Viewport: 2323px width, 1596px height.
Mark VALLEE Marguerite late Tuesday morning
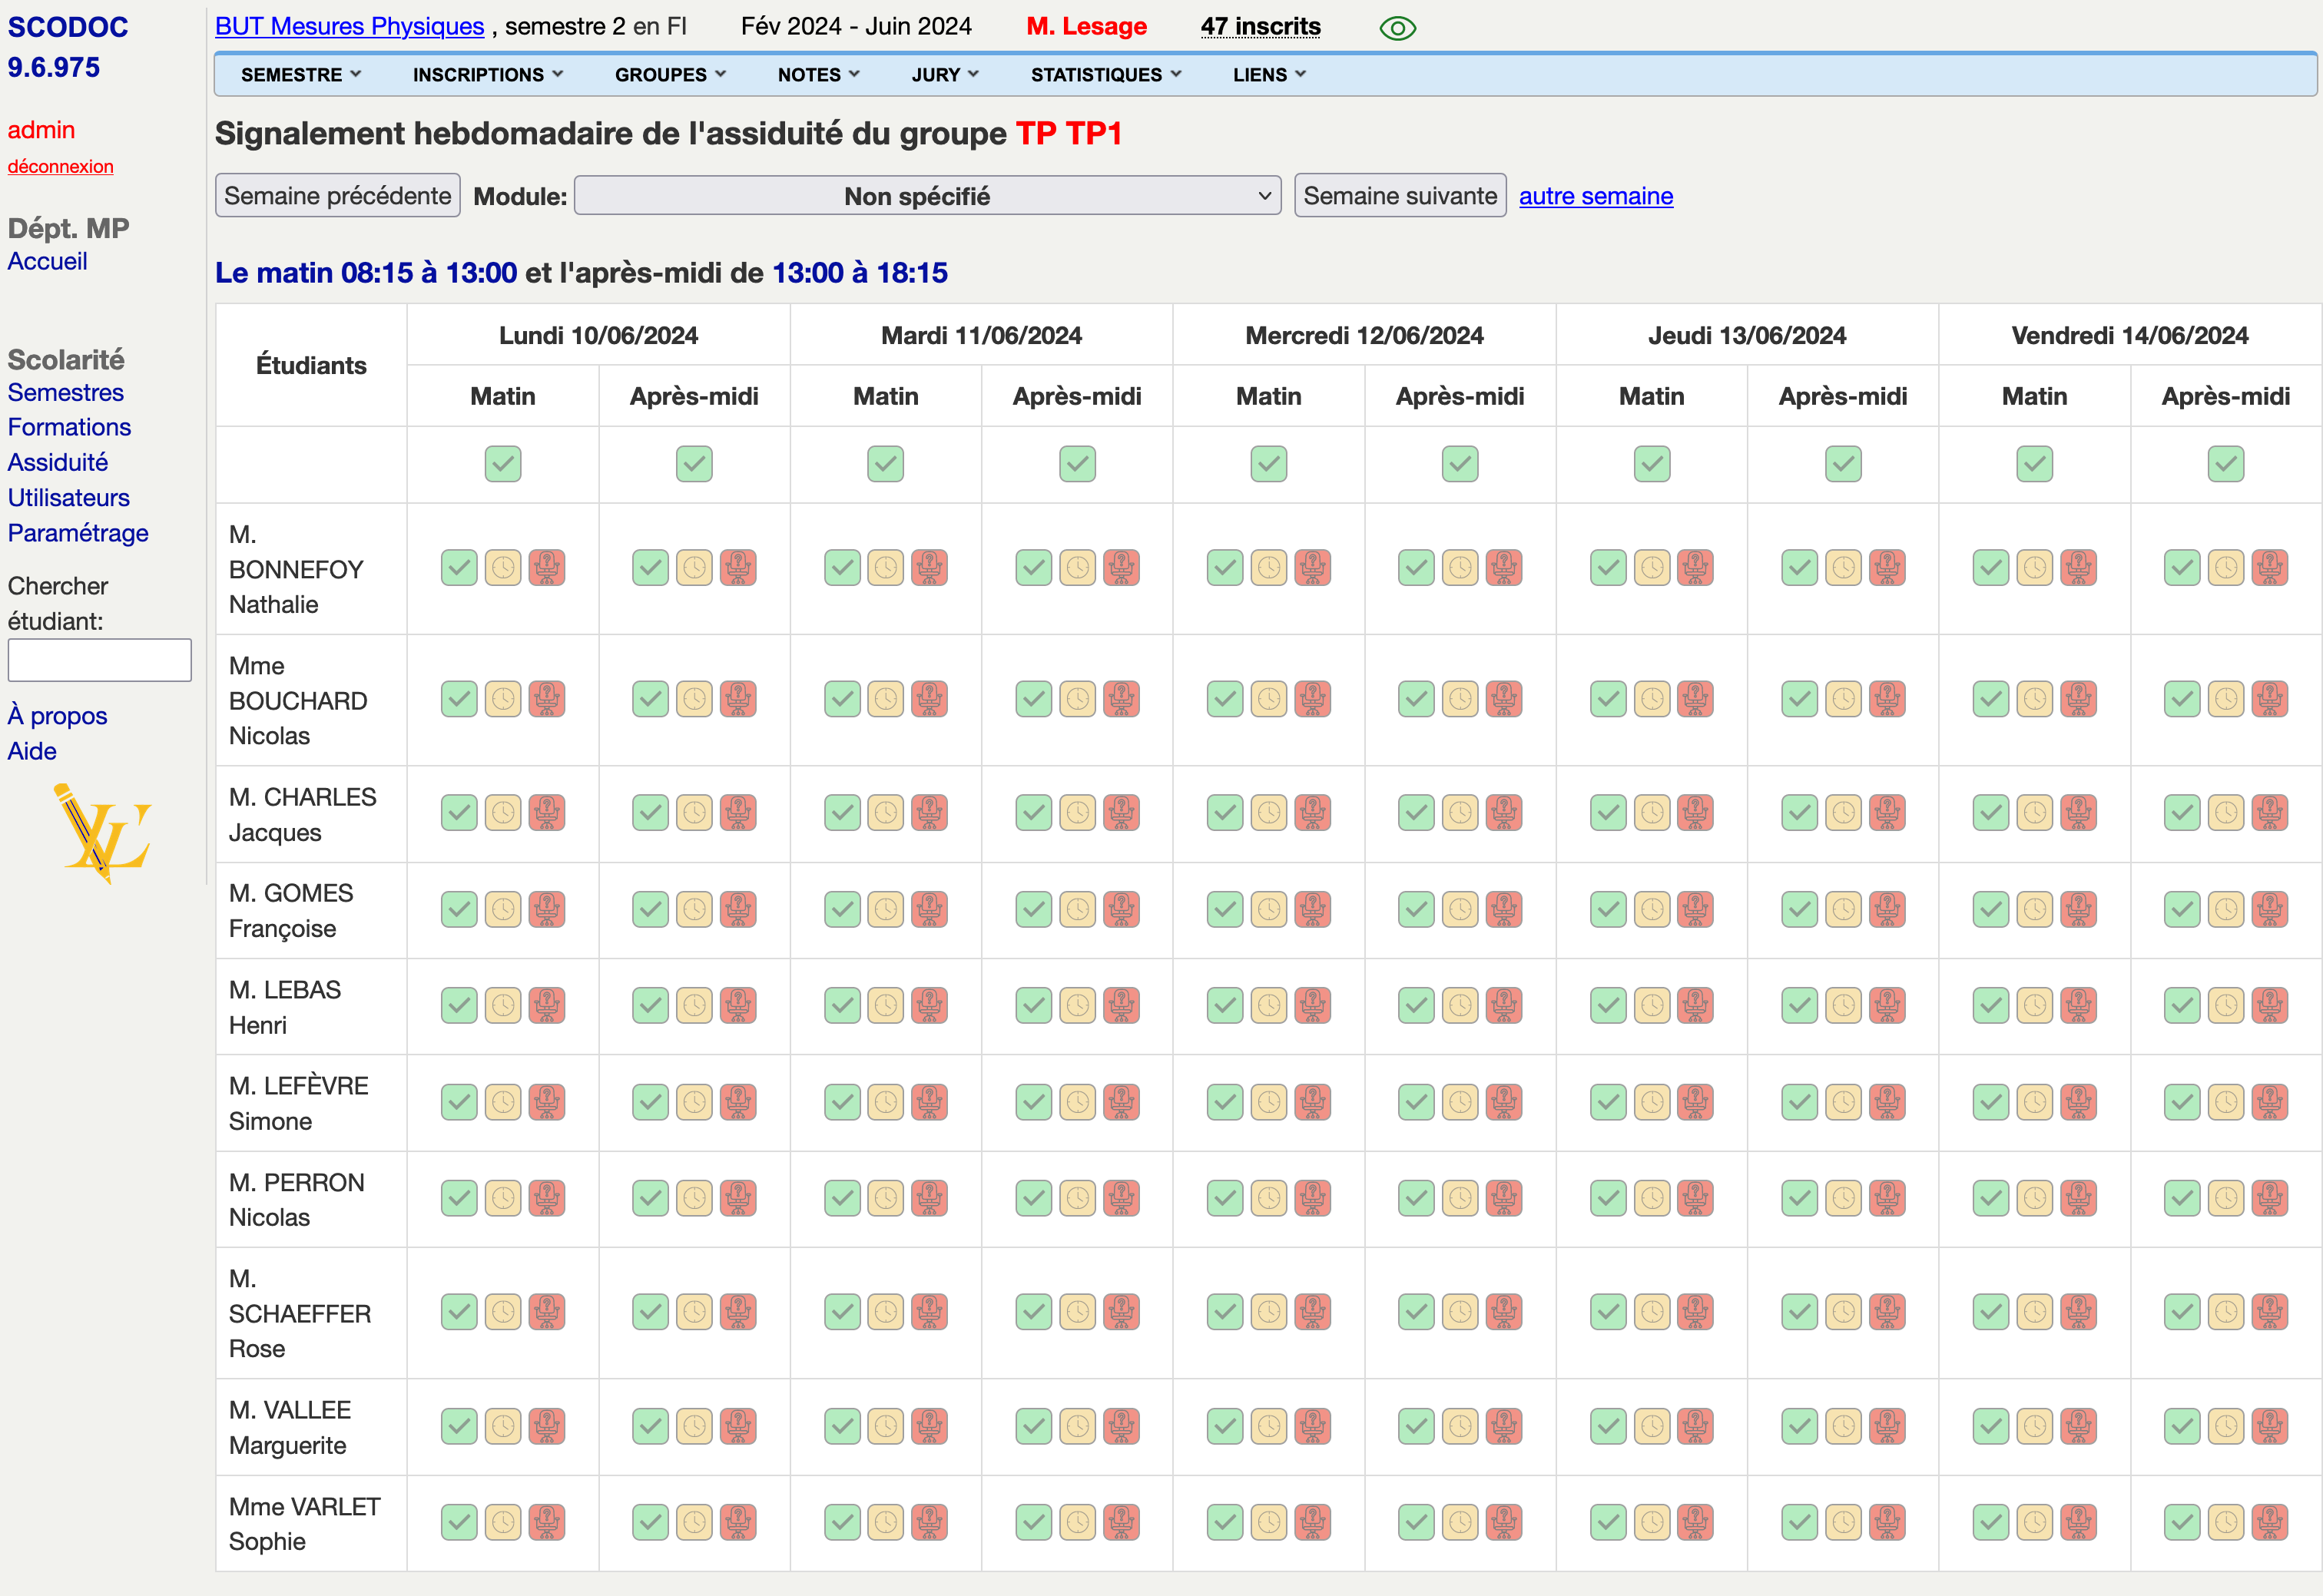click(886, 1426)
